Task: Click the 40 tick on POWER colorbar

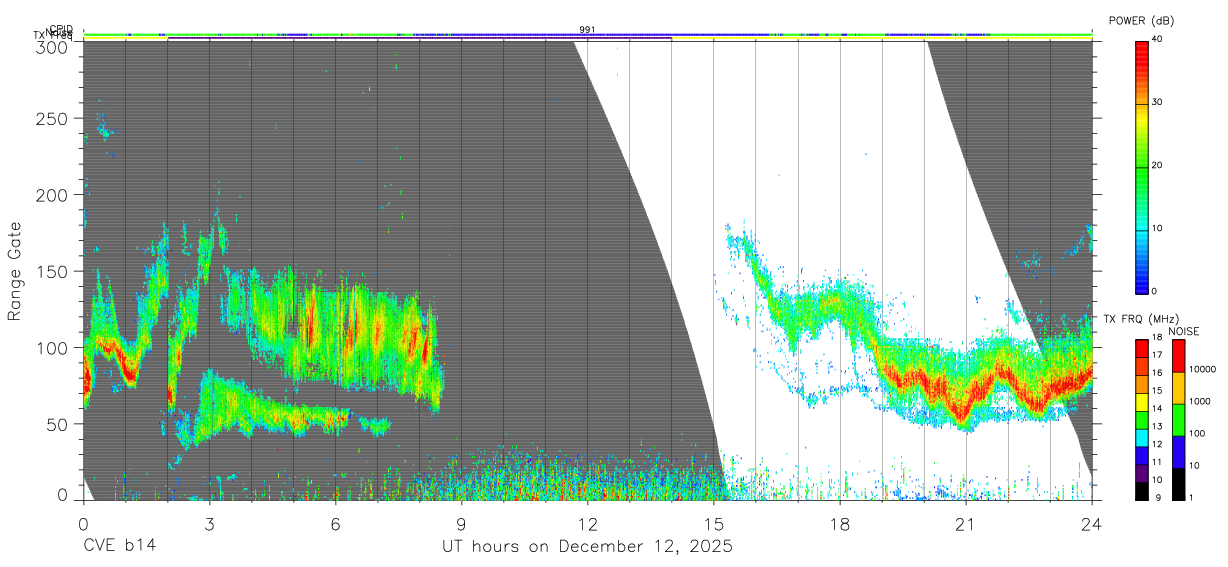Action: point(1159,39)
